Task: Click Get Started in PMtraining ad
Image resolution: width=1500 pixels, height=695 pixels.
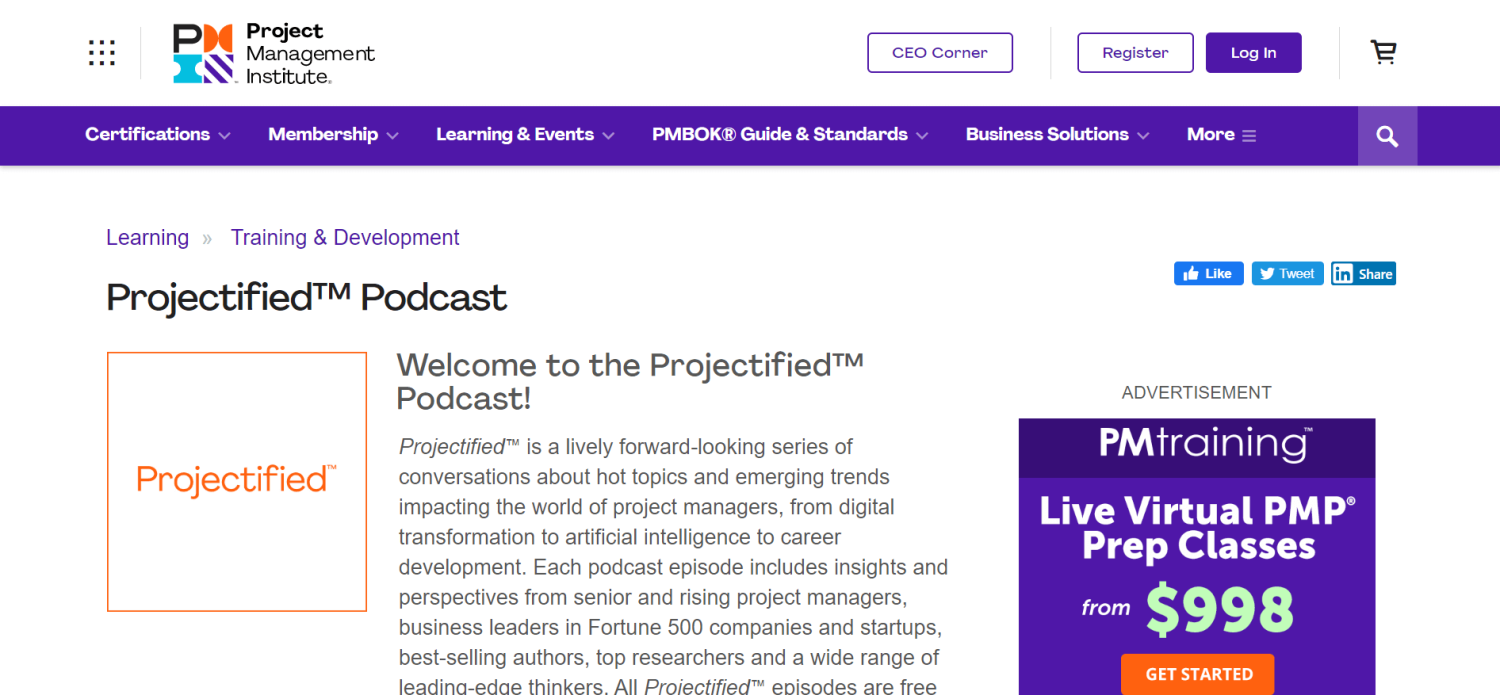Action: (x=1197, y=674)
